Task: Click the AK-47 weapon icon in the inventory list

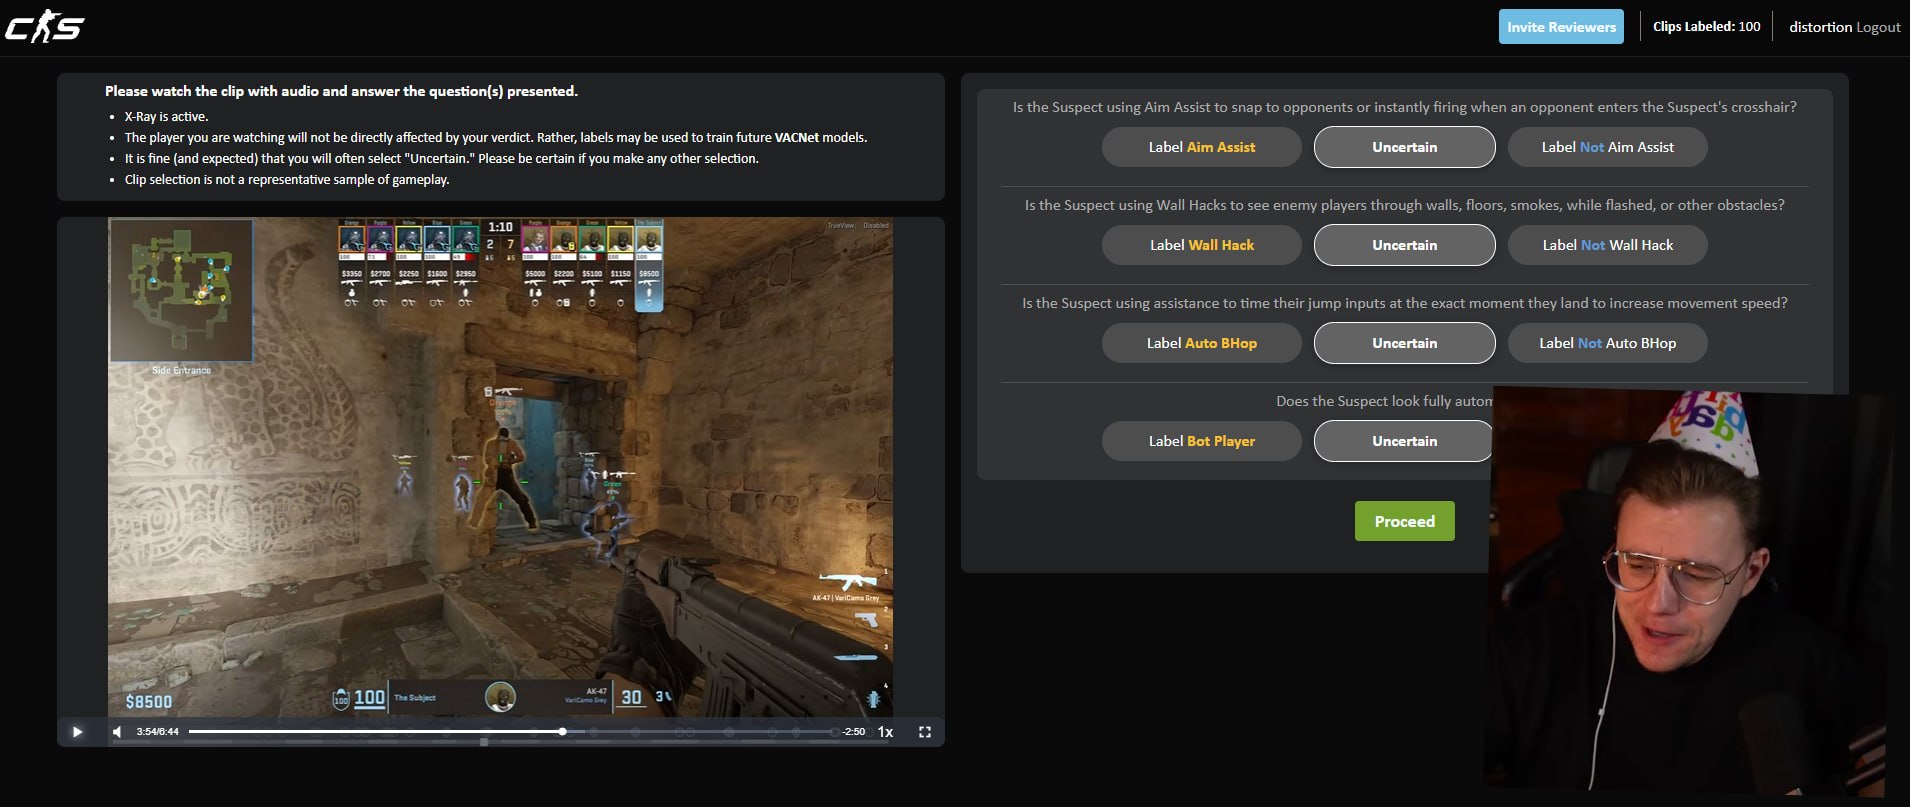Action: click(x=848, y=581)
